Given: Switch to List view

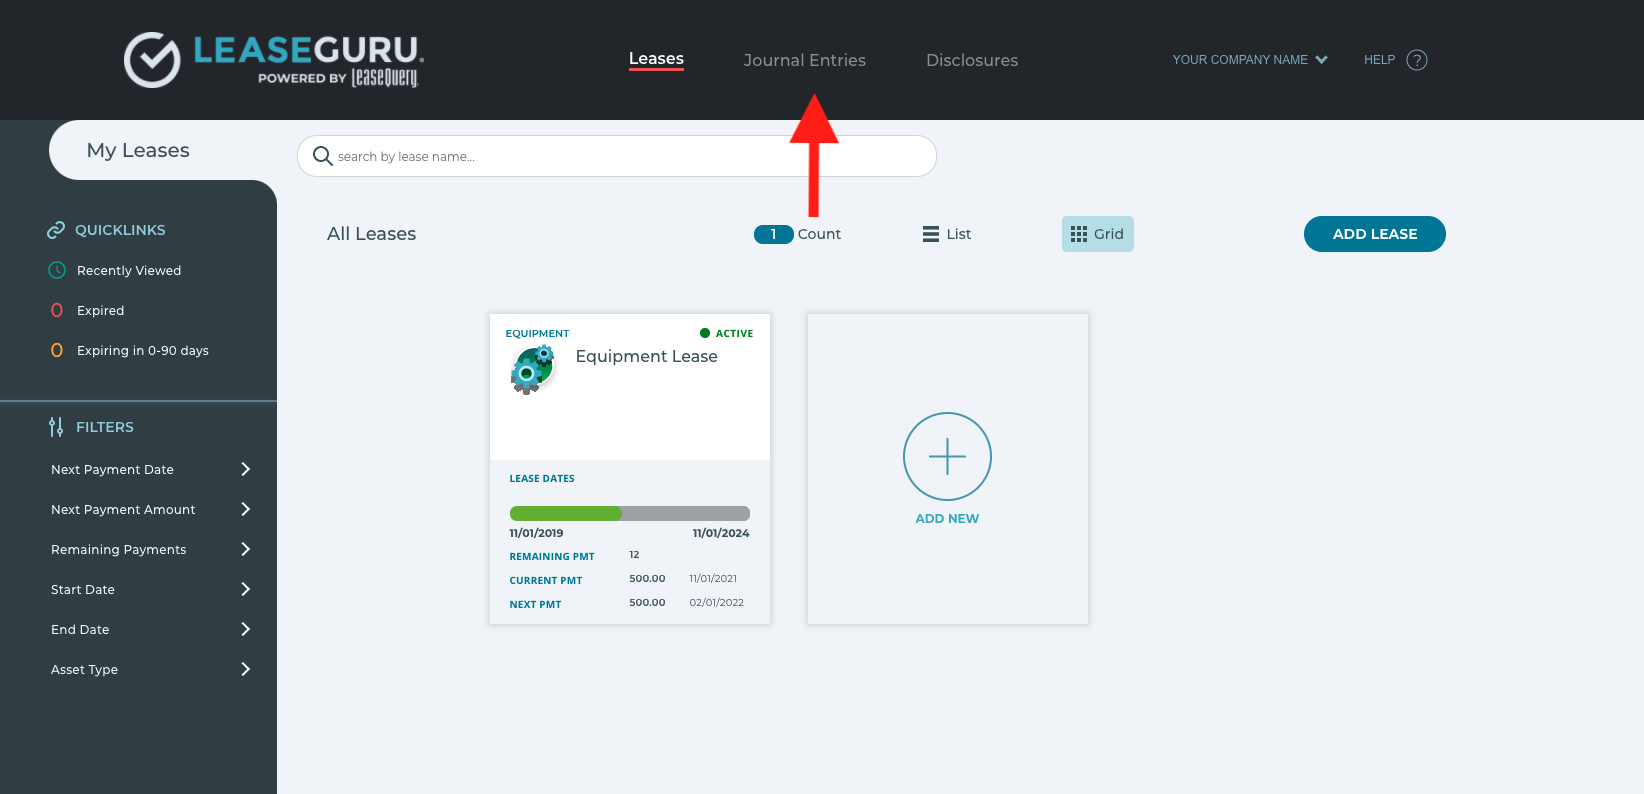Looking at the screenshot, I should click(x=946, y=234).
